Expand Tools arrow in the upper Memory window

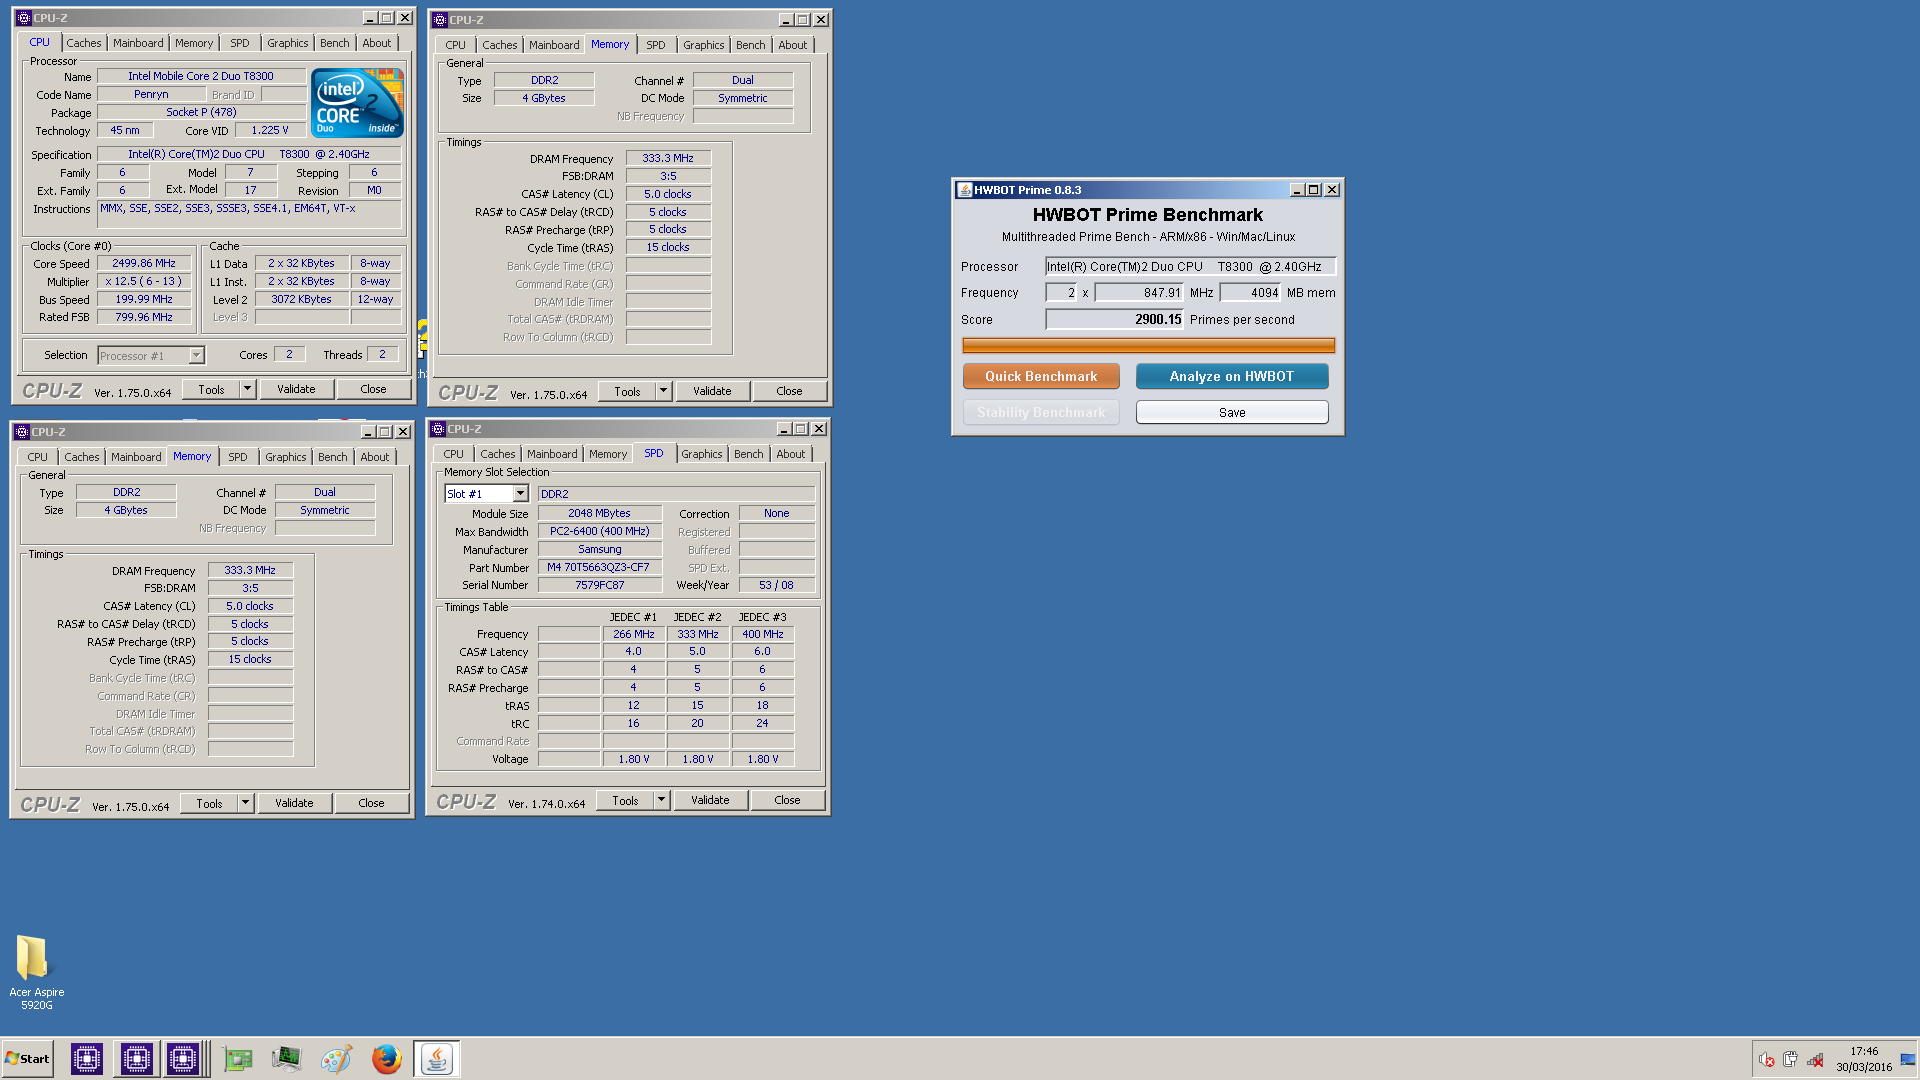coord(663,391)
